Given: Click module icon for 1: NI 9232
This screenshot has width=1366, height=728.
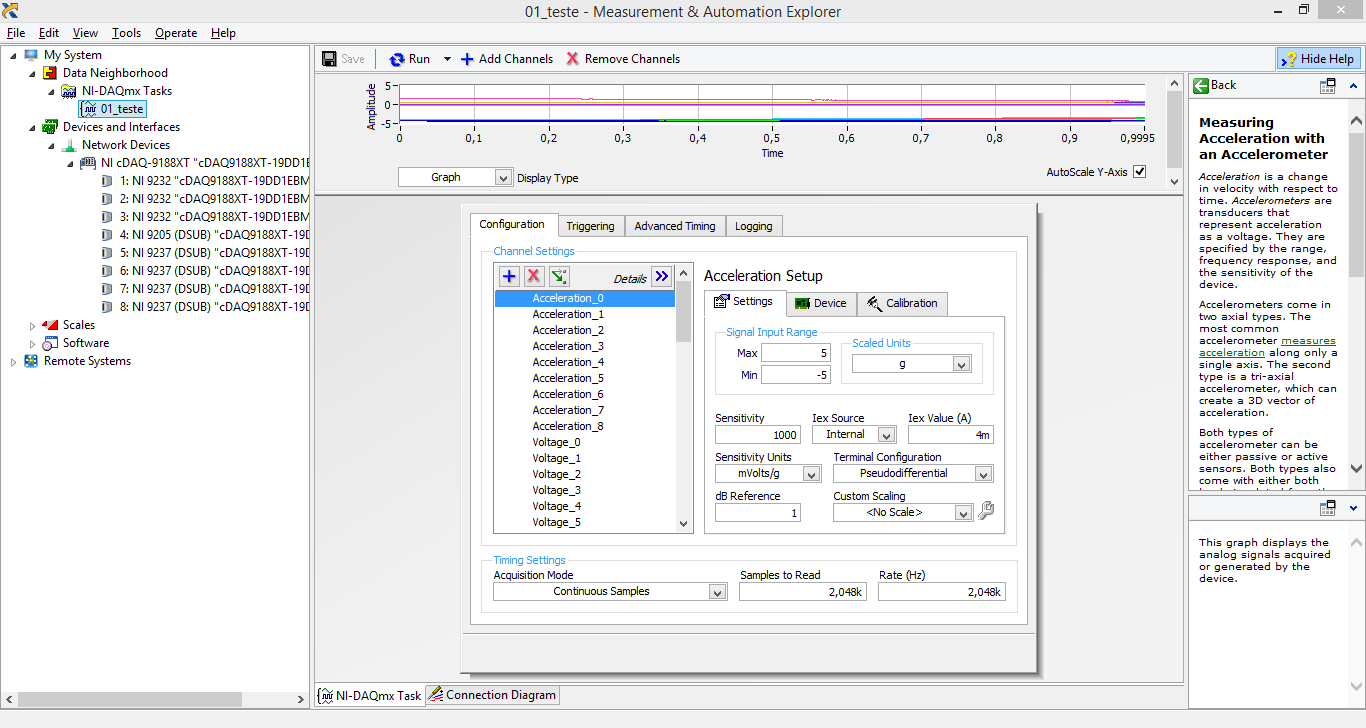Looking at the screenshot, I should click(107, 181).
